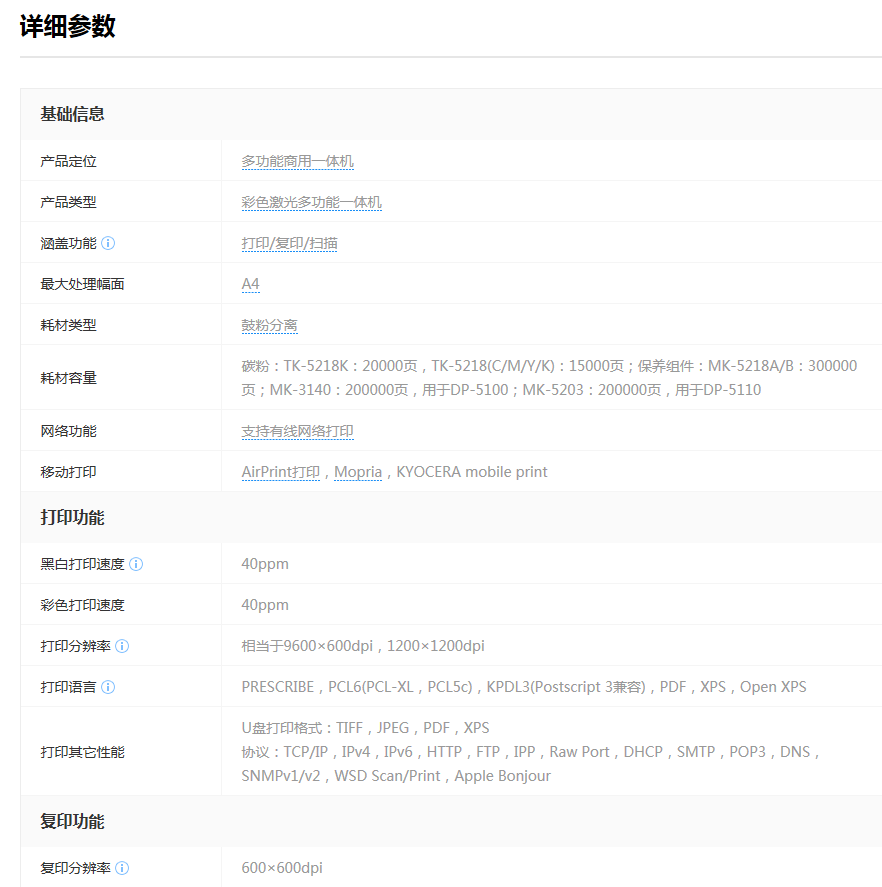Image resolution: width=882 pixels, height=887 pixels.
Task: Follow the 彩色激光多功能一体机 link
Action: (311, 202)
